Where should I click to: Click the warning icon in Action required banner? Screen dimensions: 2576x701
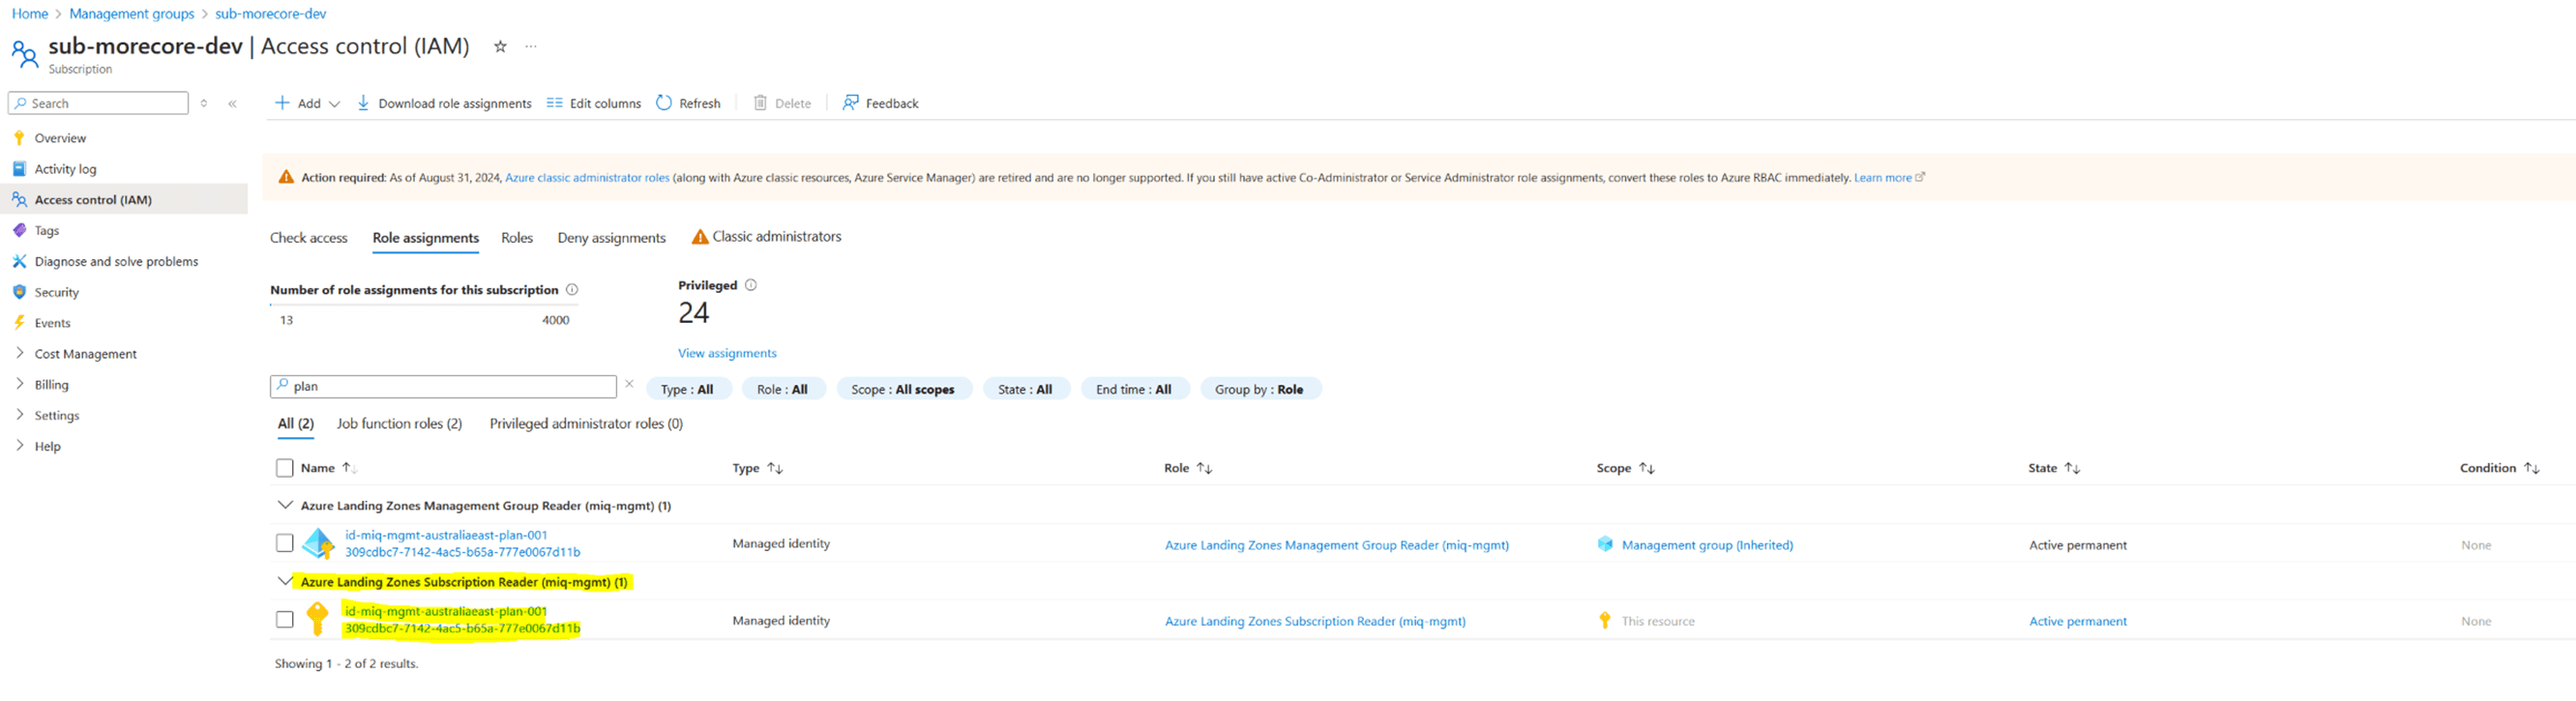[286, 177]
